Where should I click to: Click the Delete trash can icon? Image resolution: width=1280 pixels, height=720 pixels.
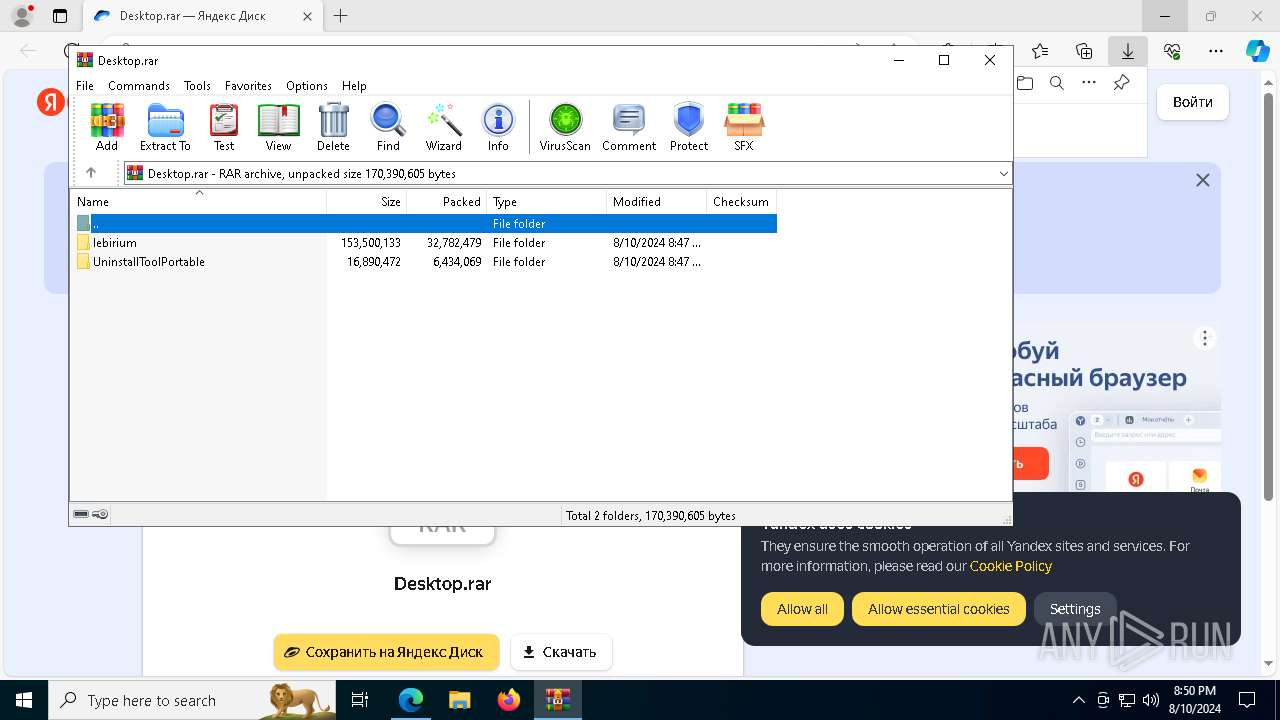tap(333, 127)
